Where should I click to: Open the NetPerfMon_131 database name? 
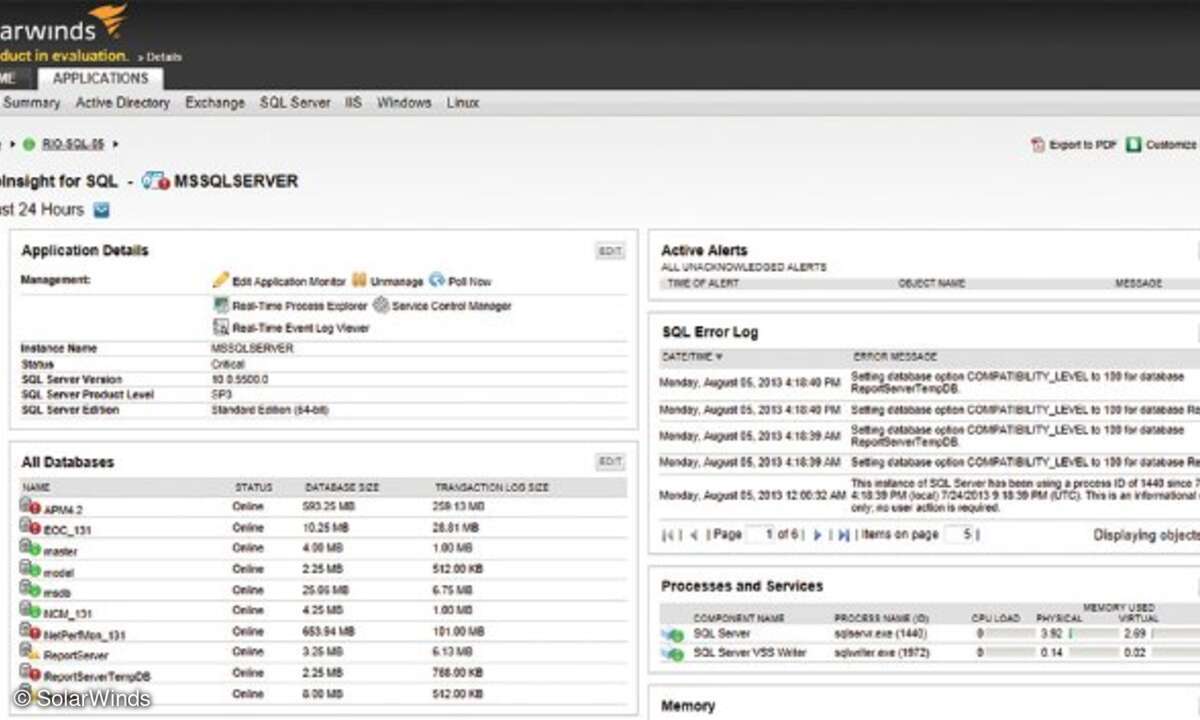pyautogui.click(x=84, y=635)
